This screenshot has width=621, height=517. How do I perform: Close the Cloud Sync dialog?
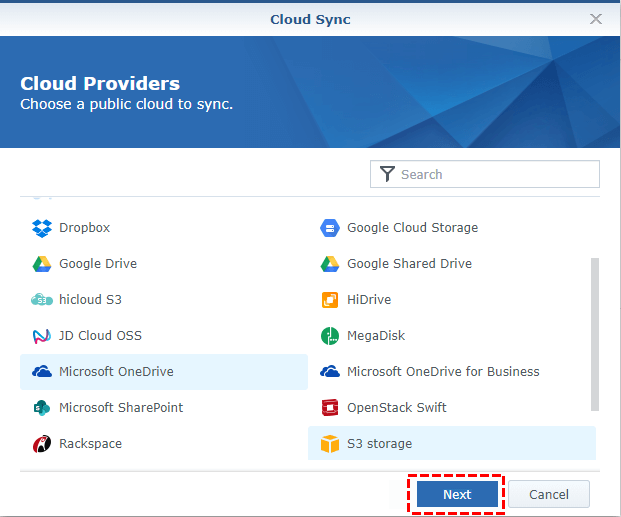coord(596,19)
